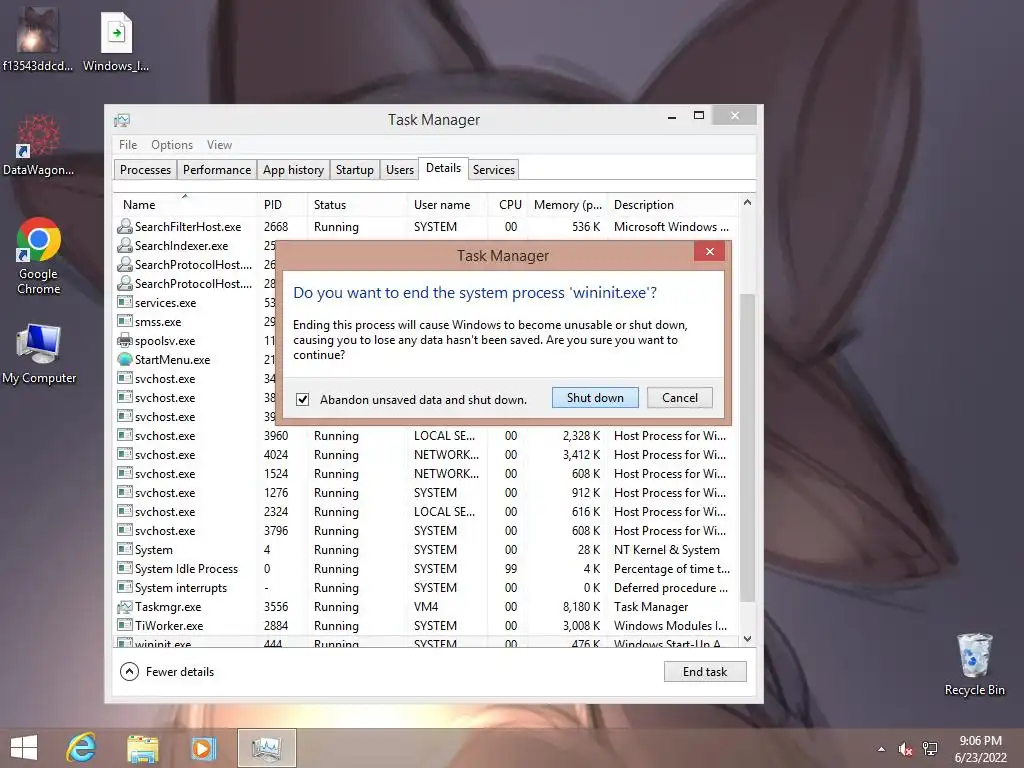Click the scrollbar up arrow
The height and width of the screenshot is (768, 1024).
coord(748,203)
